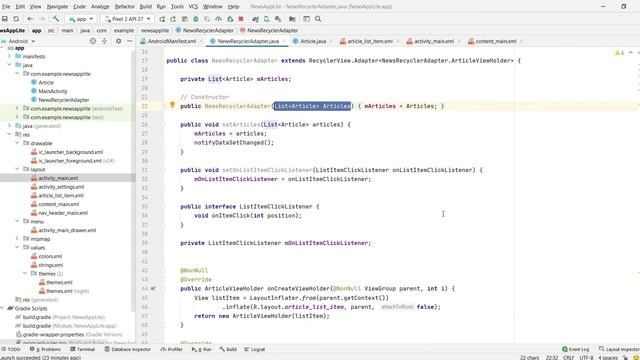Viewport: 640px width, 360px height.
Task: Click the CRLF line separator in status bar
Action: tap(569, 357)
